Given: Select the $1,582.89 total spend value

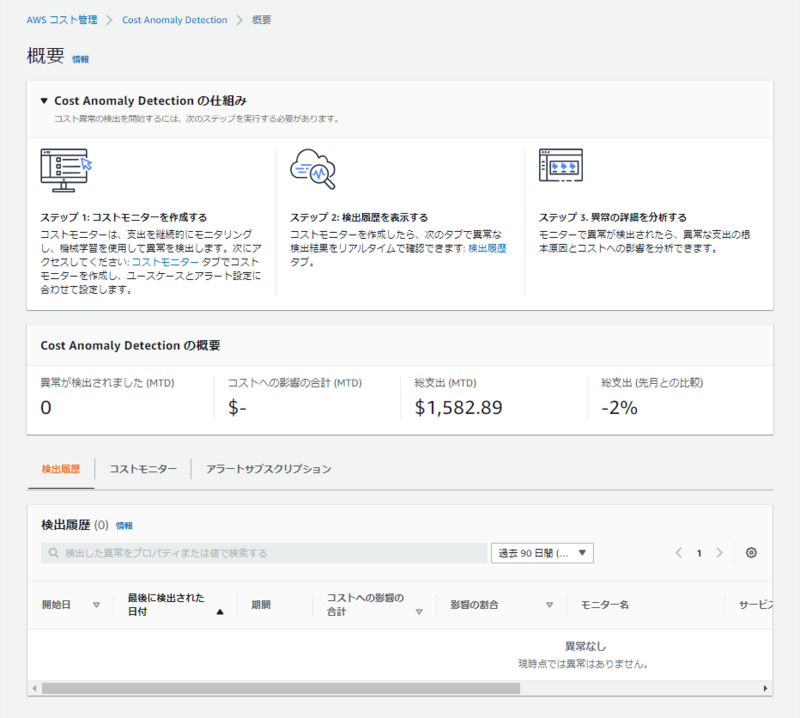Looking at the screenshot, I should [x=458, y=407].
